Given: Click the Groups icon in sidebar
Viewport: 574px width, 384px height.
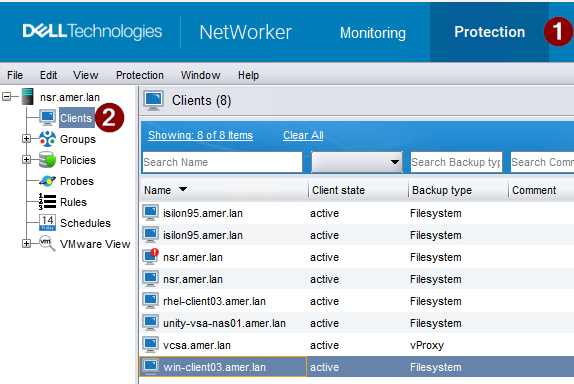Looking at the screenshot, I should click(x=48, y=139).
